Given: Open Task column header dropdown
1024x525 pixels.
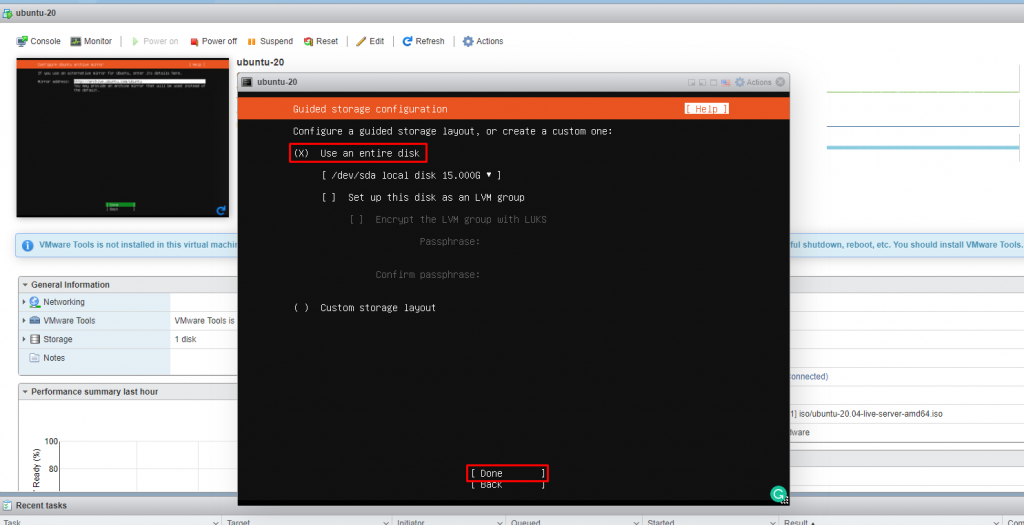Looking at the screenshot, I should coord(216,522).
